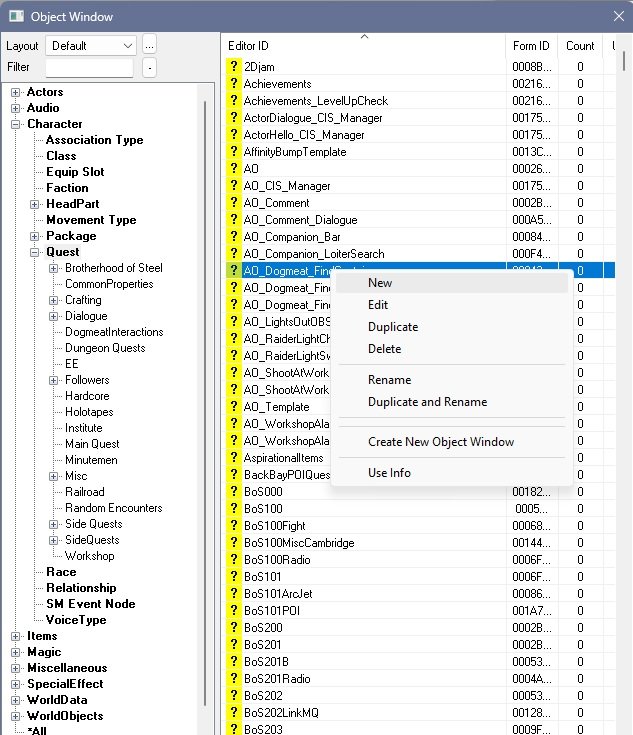Expand the HeadPart node

34,204
